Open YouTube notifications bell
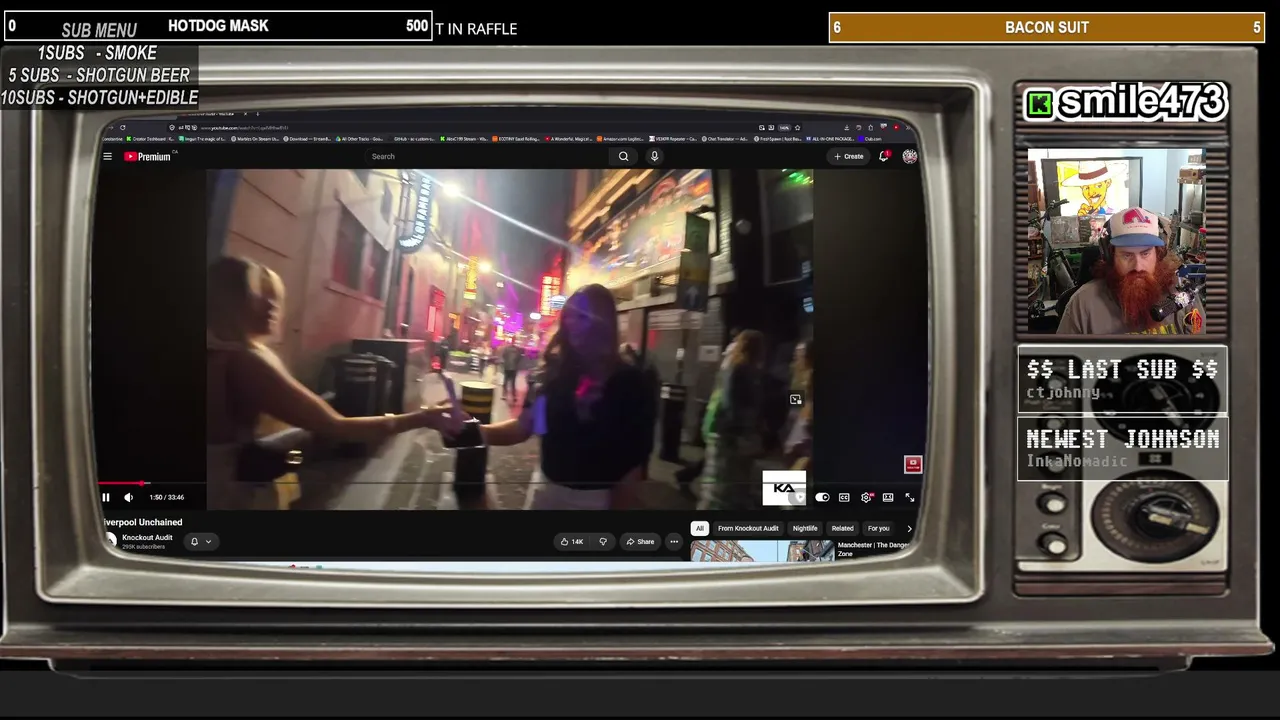Screen dimensions: 1280x720 coord(884,156)
